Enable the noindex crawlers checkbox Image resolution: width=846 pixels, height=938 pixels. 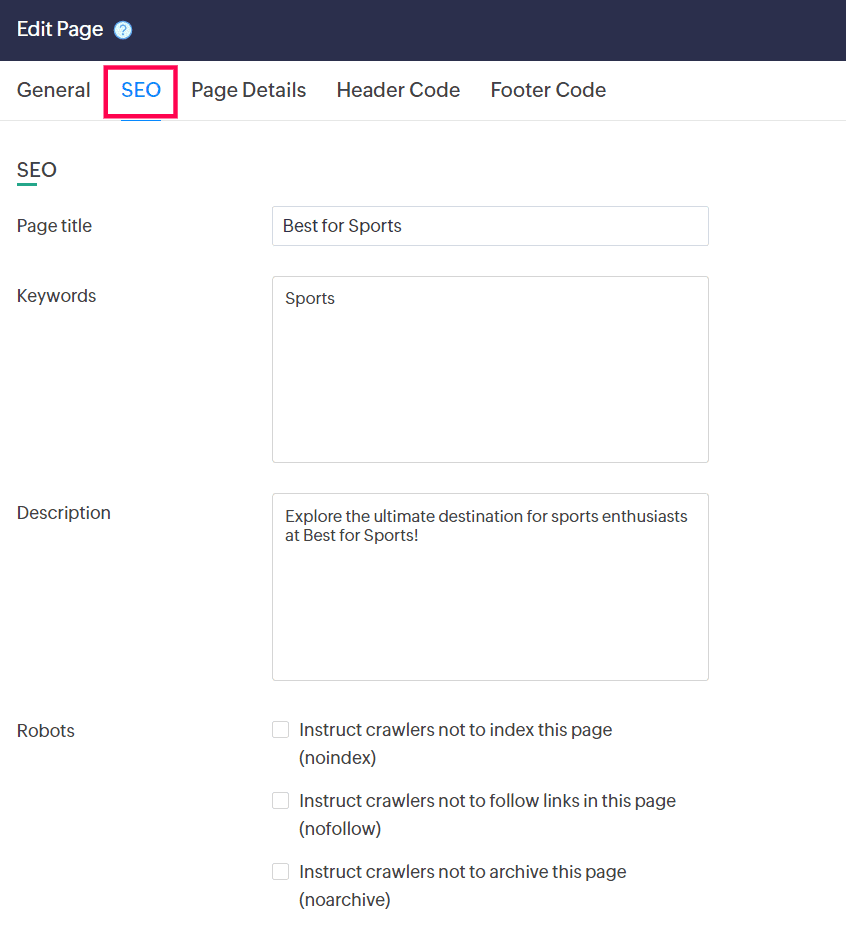click(x=281, y=730)
